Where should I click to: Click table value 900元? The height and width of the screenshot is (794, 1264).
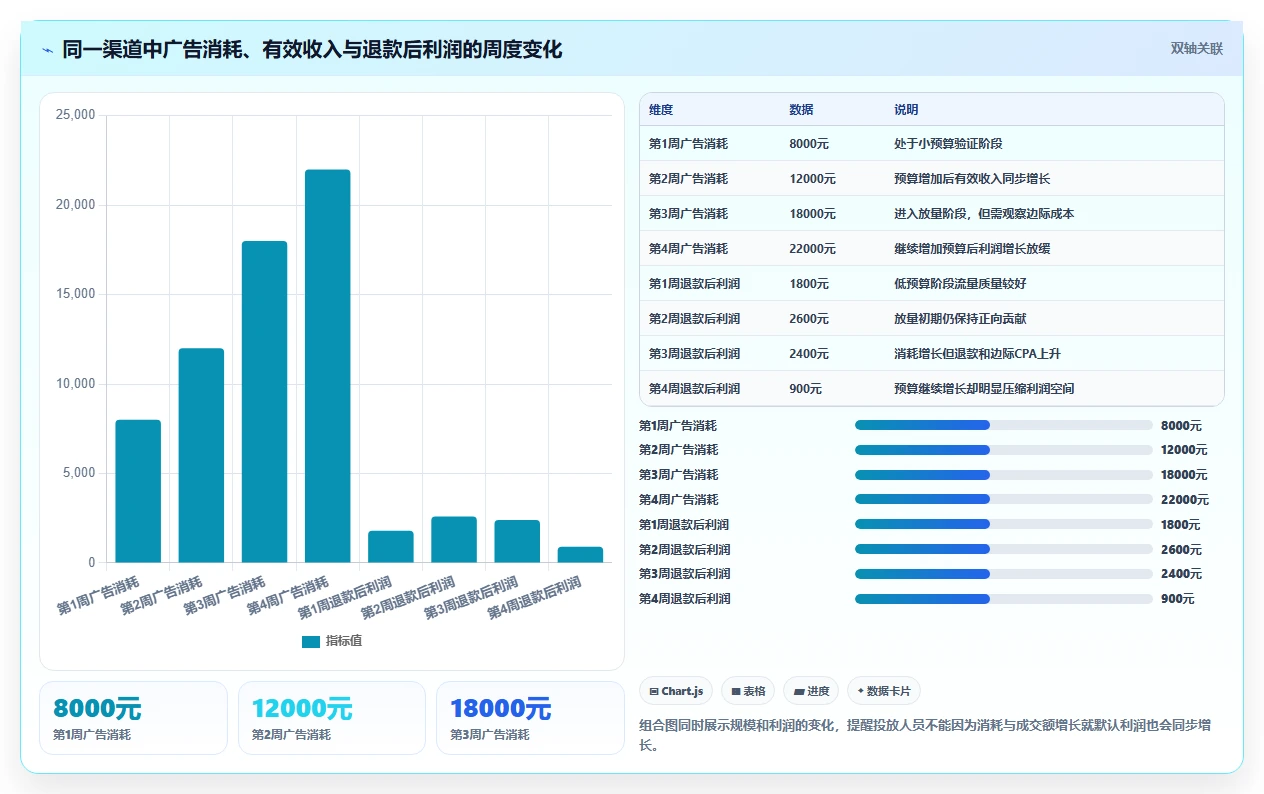pos(805,389)
